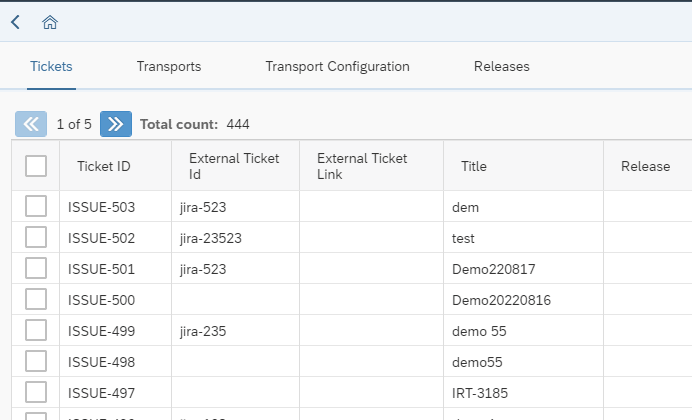
Task: Jump to previous page with double-left arrow
Action: [x=31, y=124]
